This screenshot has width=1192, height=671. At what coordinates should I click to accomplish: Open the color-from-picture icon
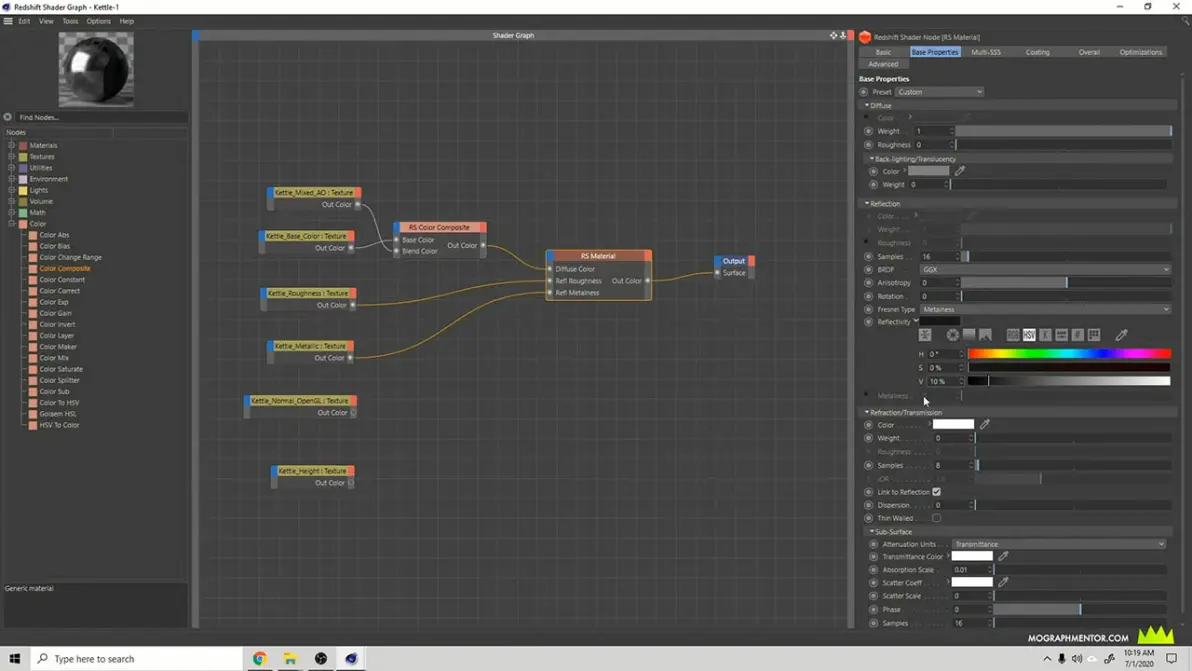(985, 335)
